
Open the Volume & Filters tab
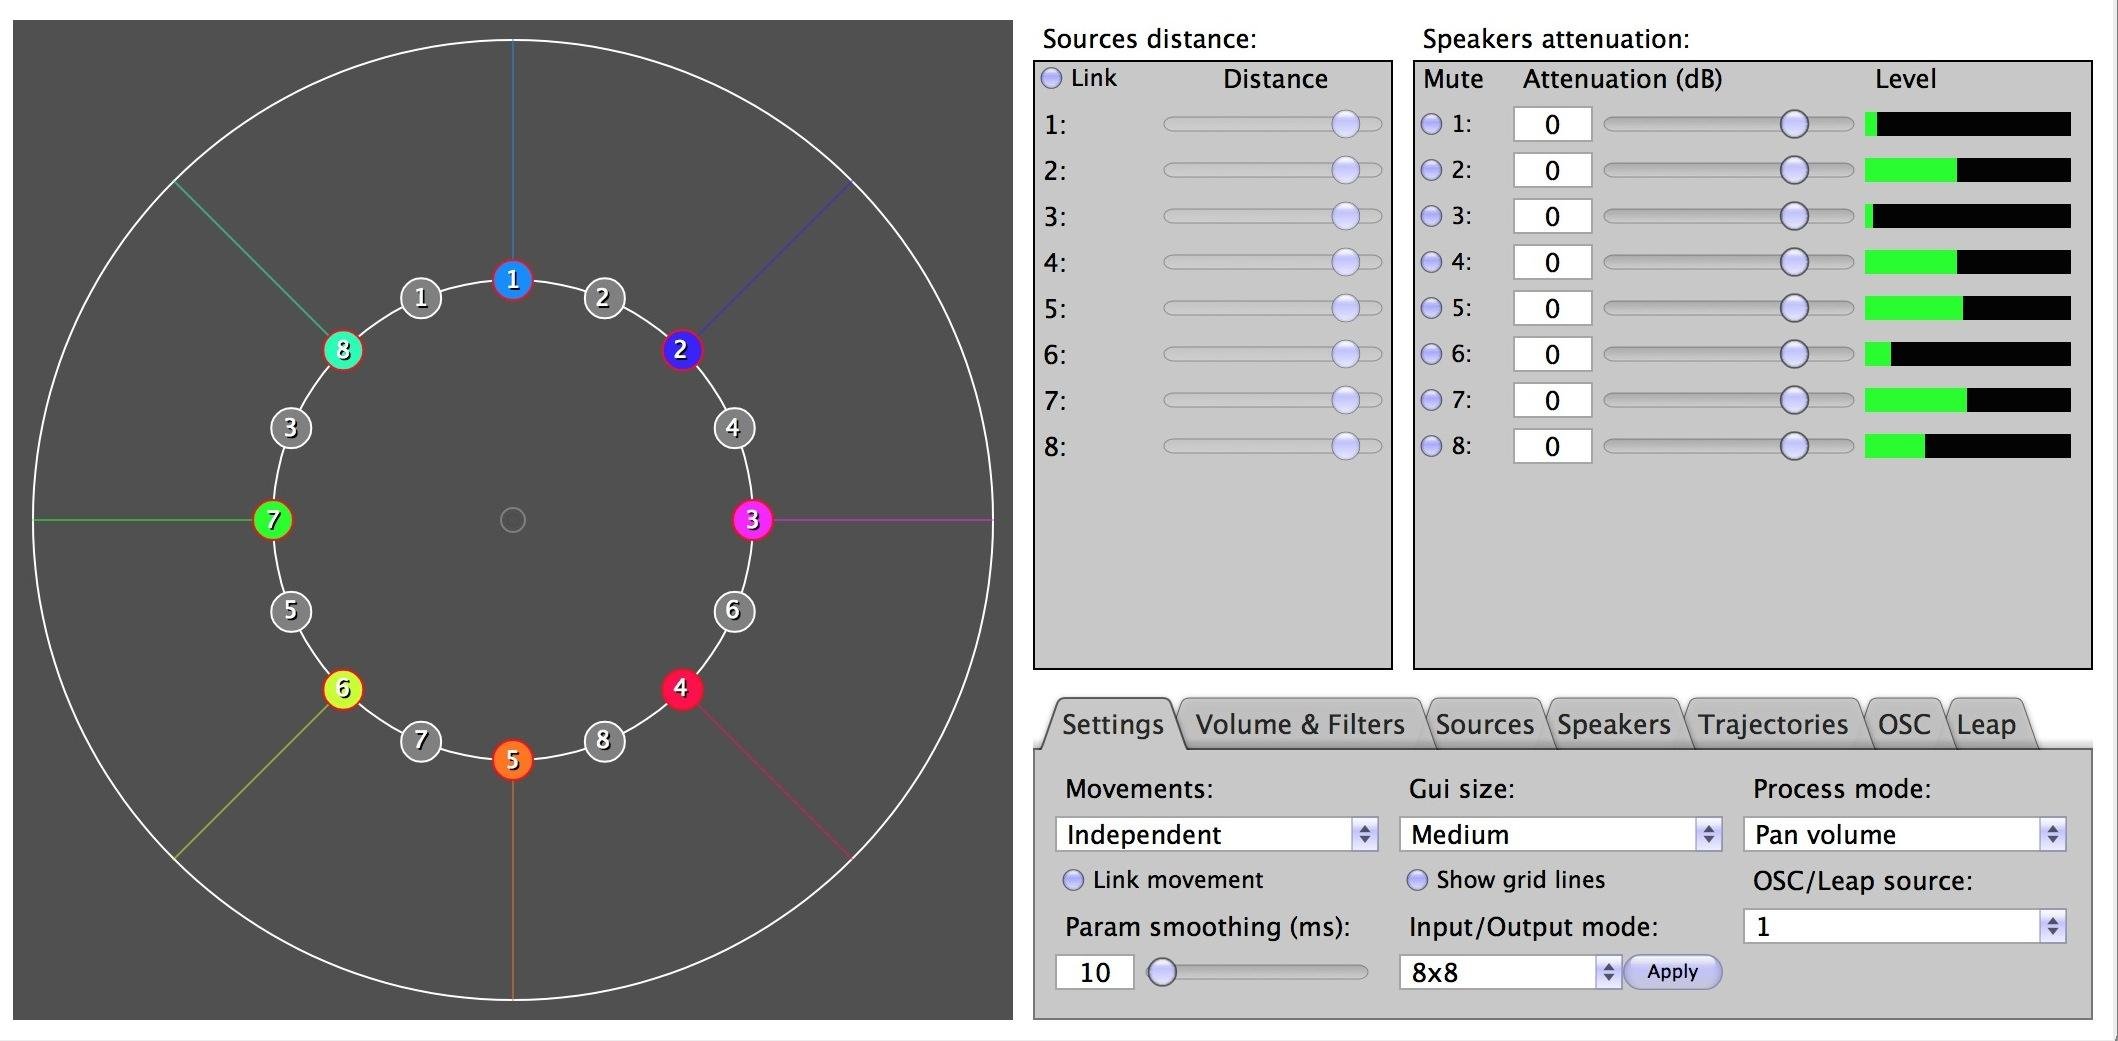click(1300, 724)
